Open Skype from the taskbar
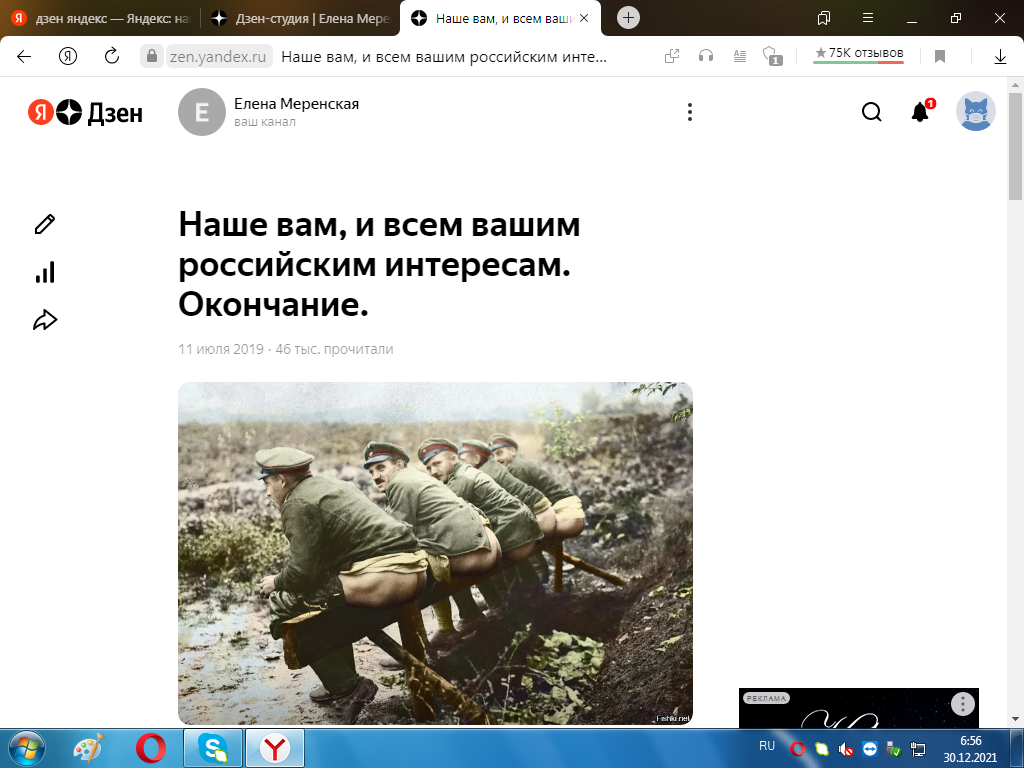The image size is (1024, 768). 213,748
